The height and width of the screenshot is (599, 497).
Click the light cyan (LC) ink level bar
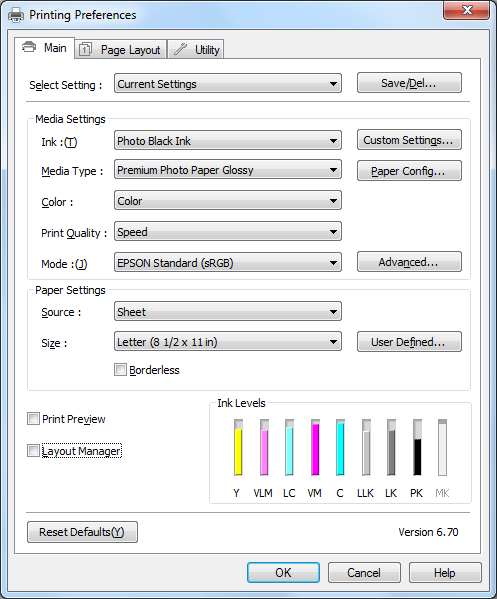pos(289,447)
